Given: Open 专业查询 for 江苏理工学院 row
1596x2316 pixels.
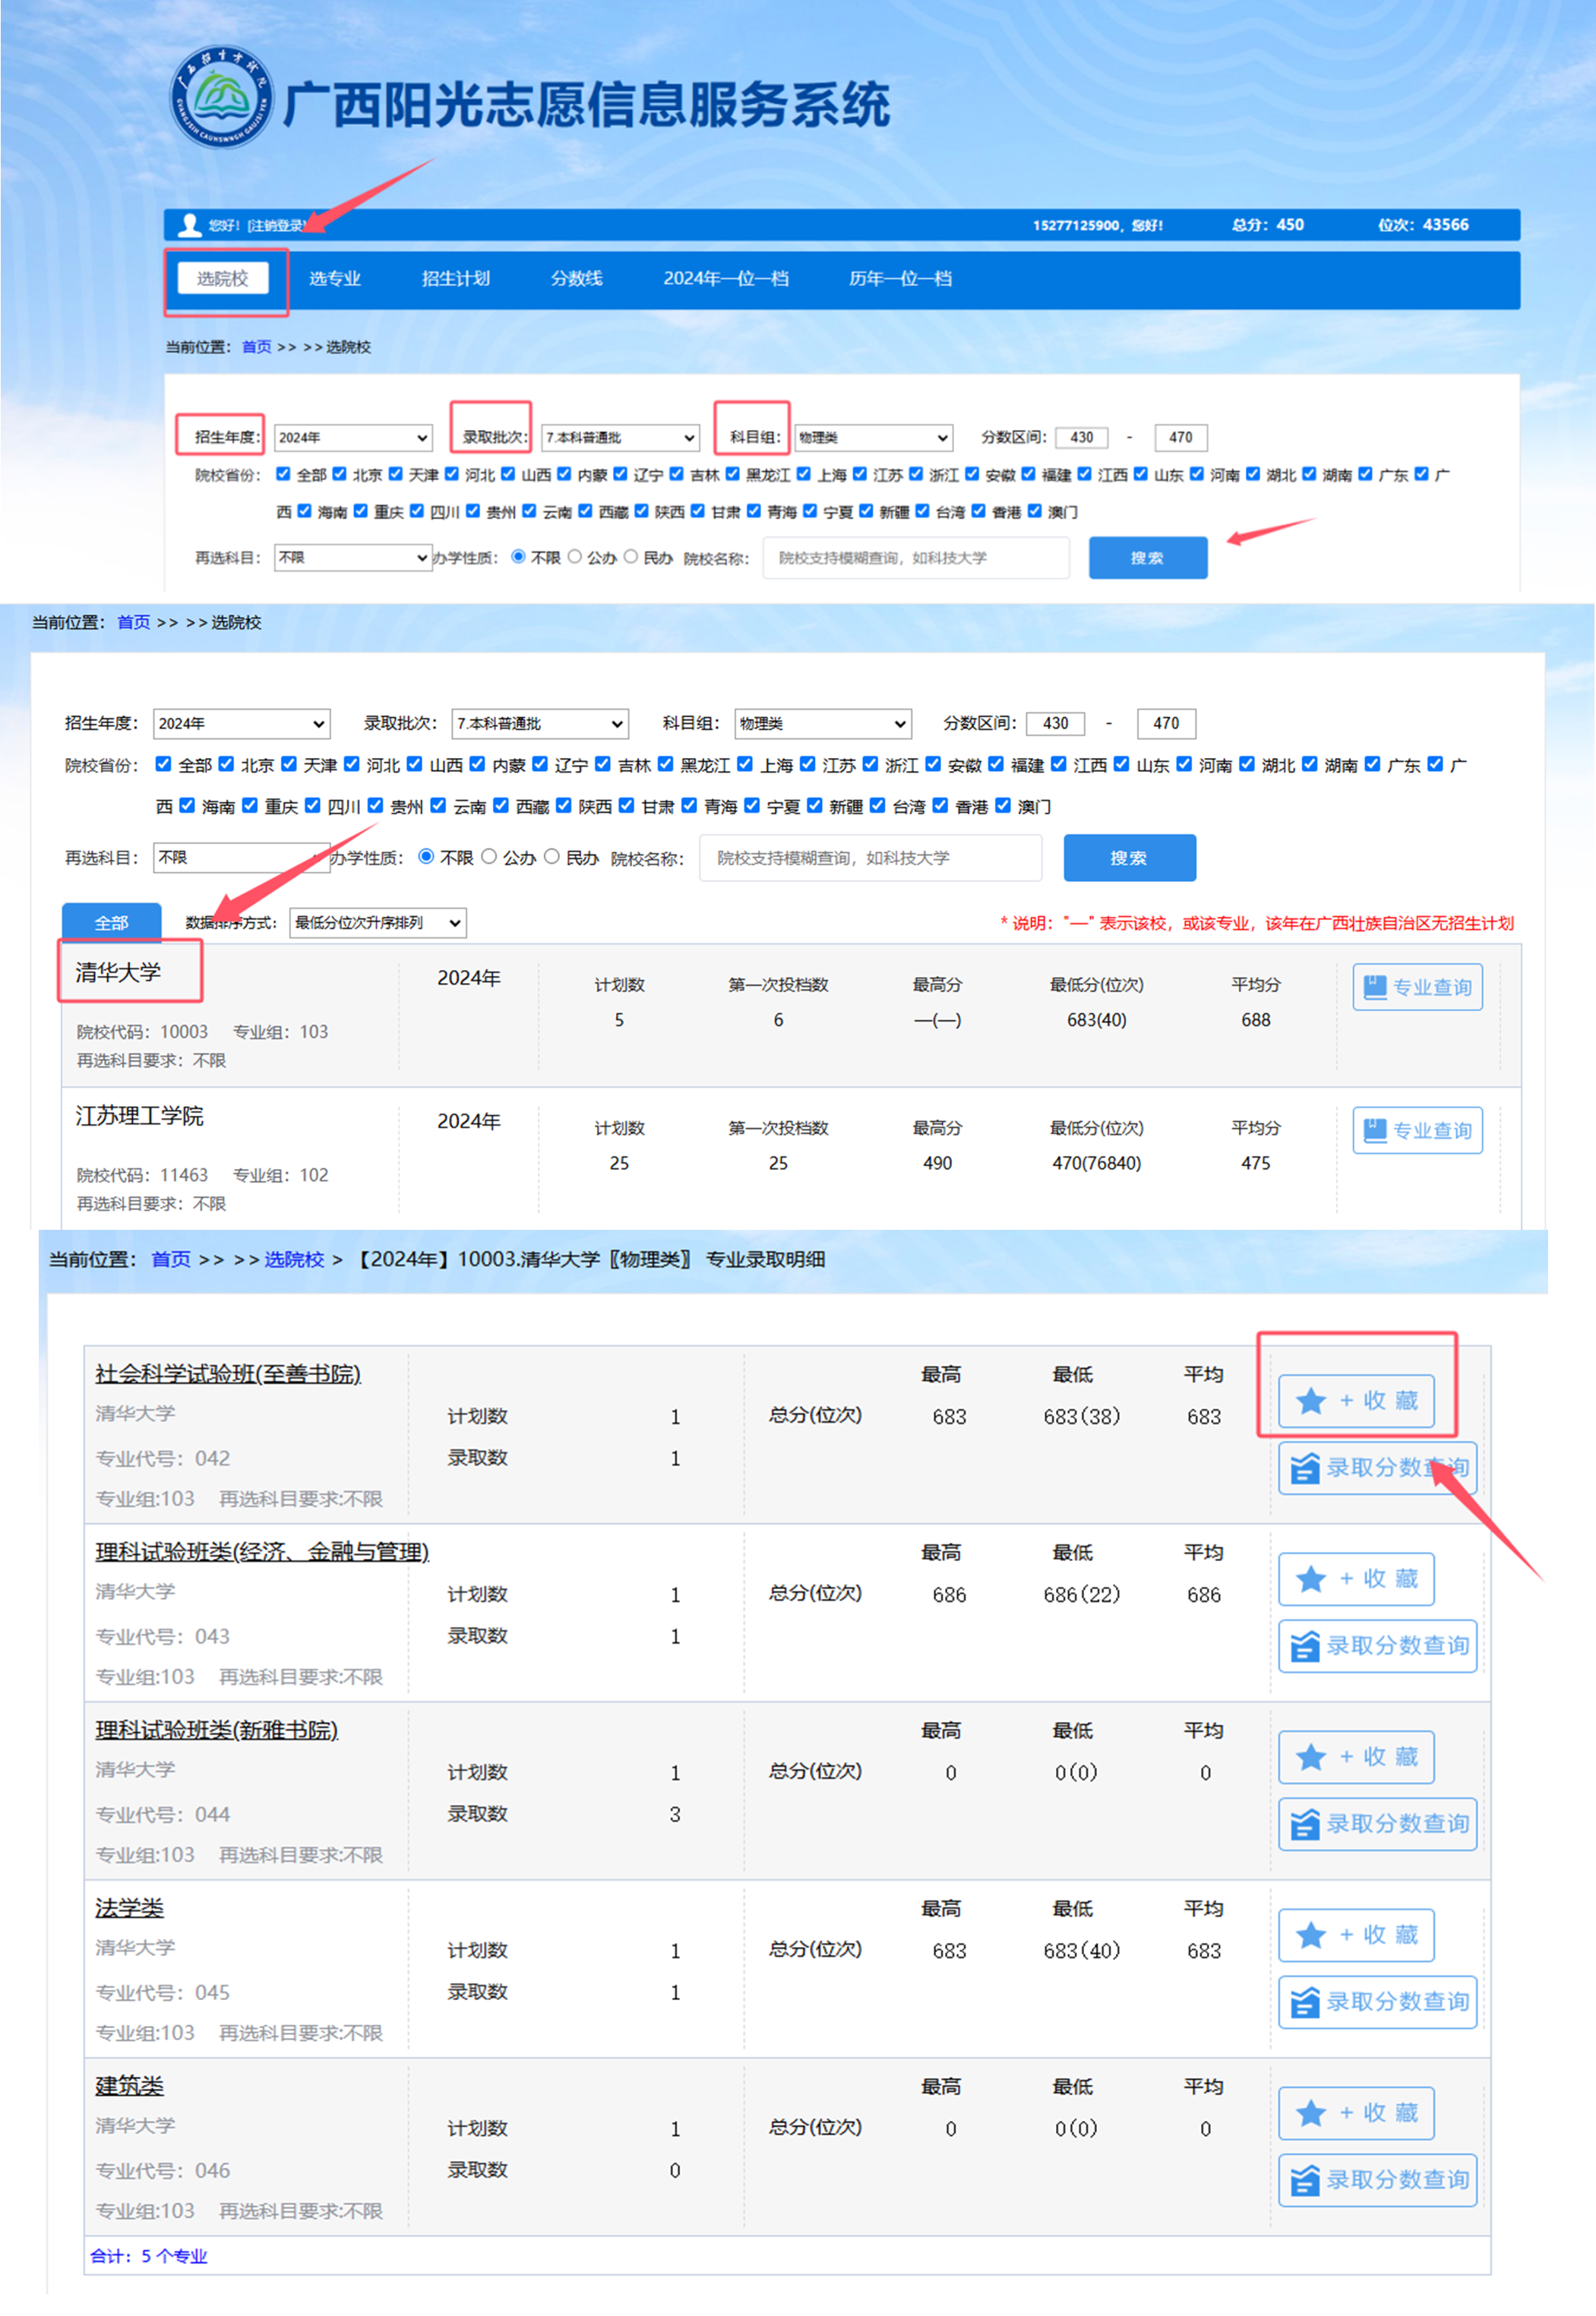Looking at the screenshot, I should (x=1417, y=1130).
